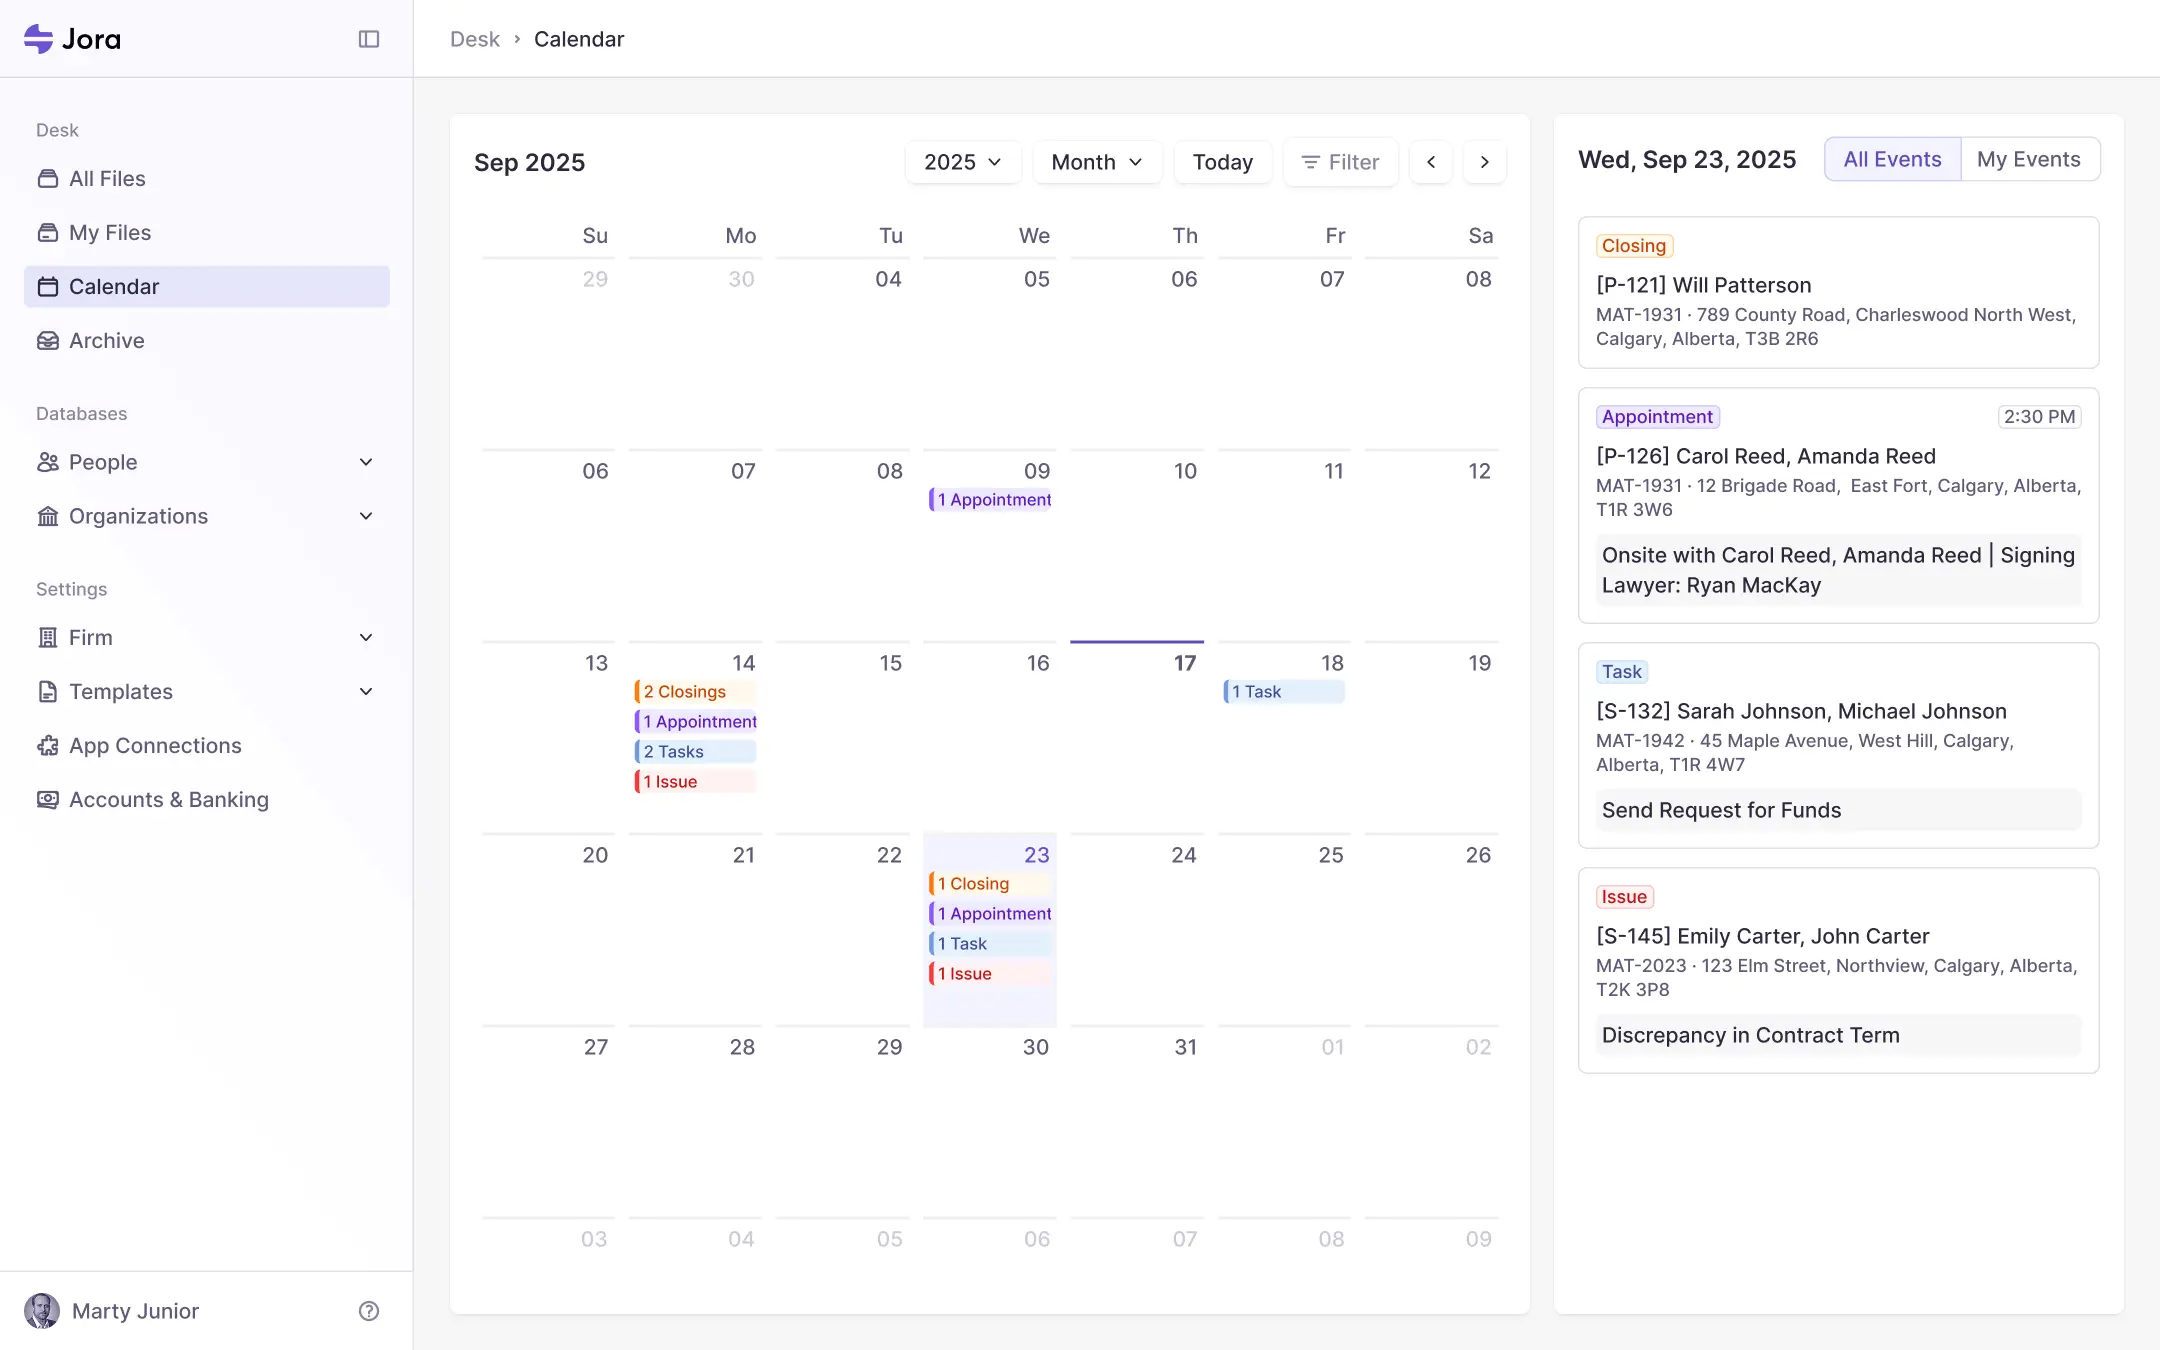
Task: Select the All Events tab
Action: pos(1891,158)
